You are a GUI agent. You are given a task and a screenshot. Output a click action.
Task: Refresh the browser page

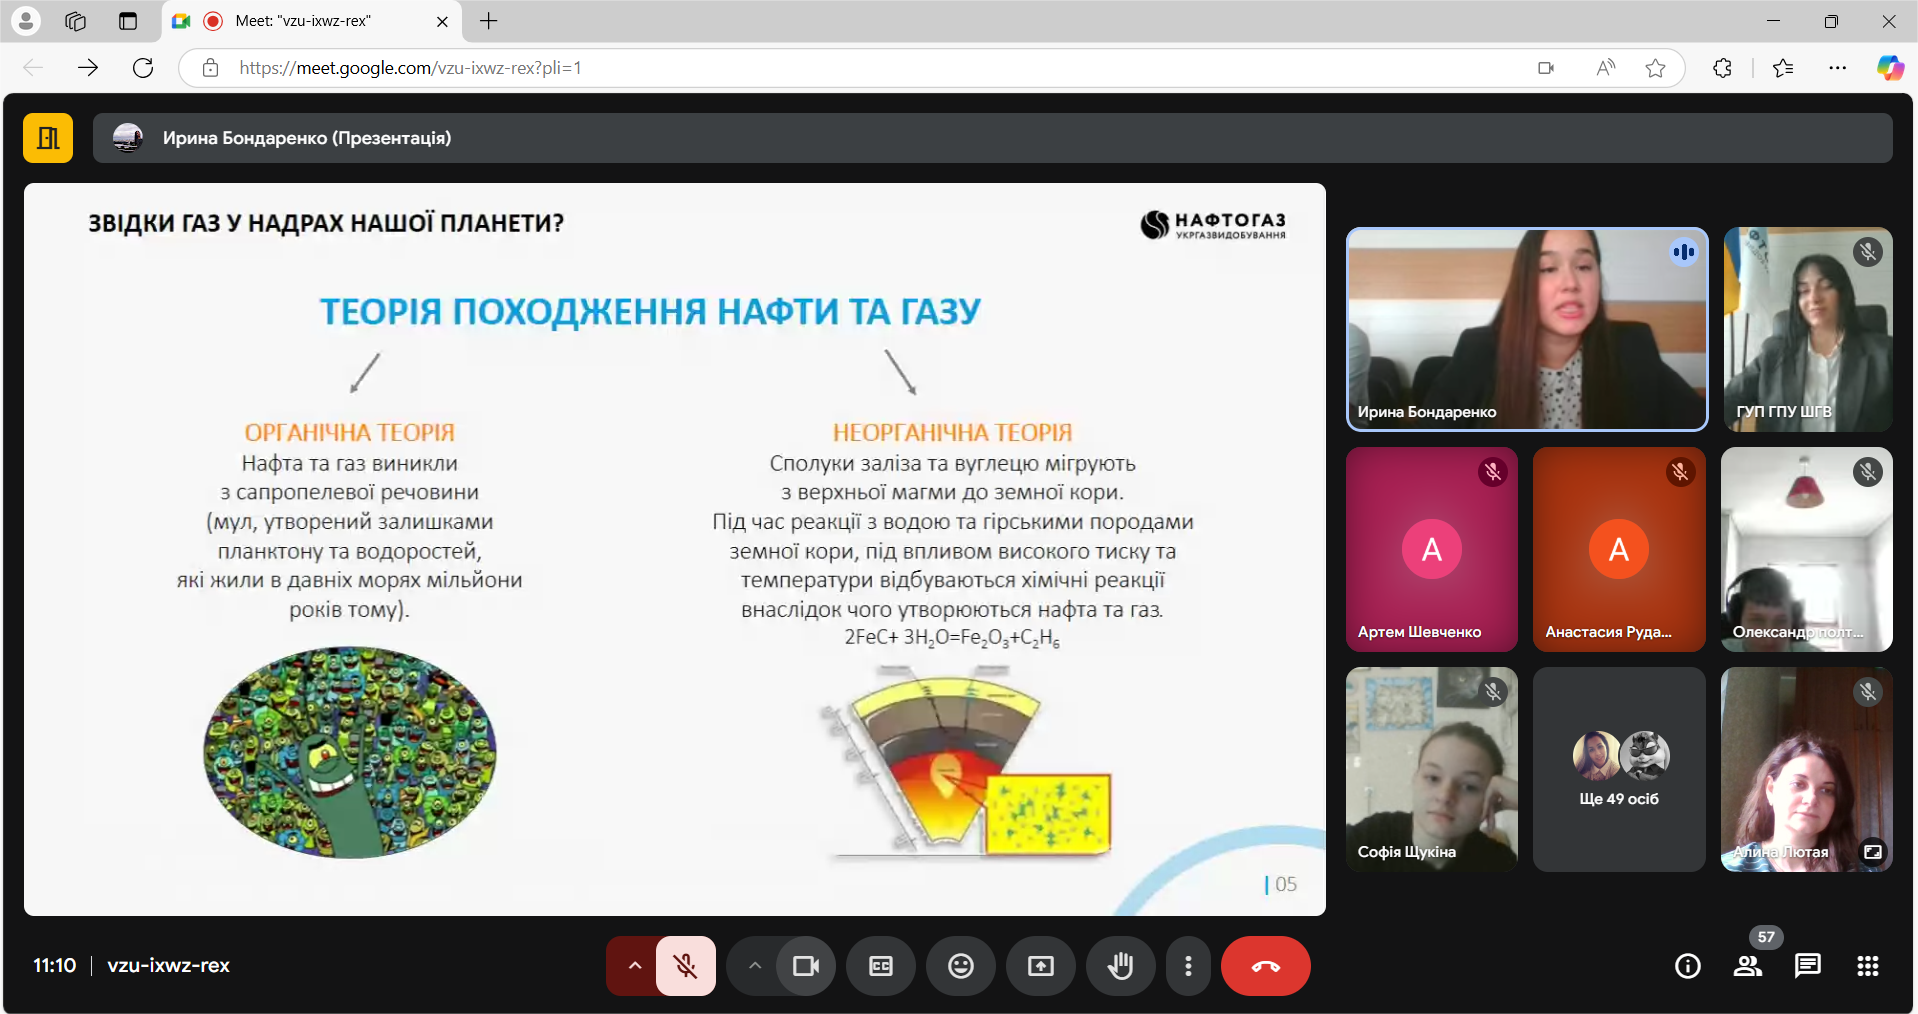pos(143,68)
